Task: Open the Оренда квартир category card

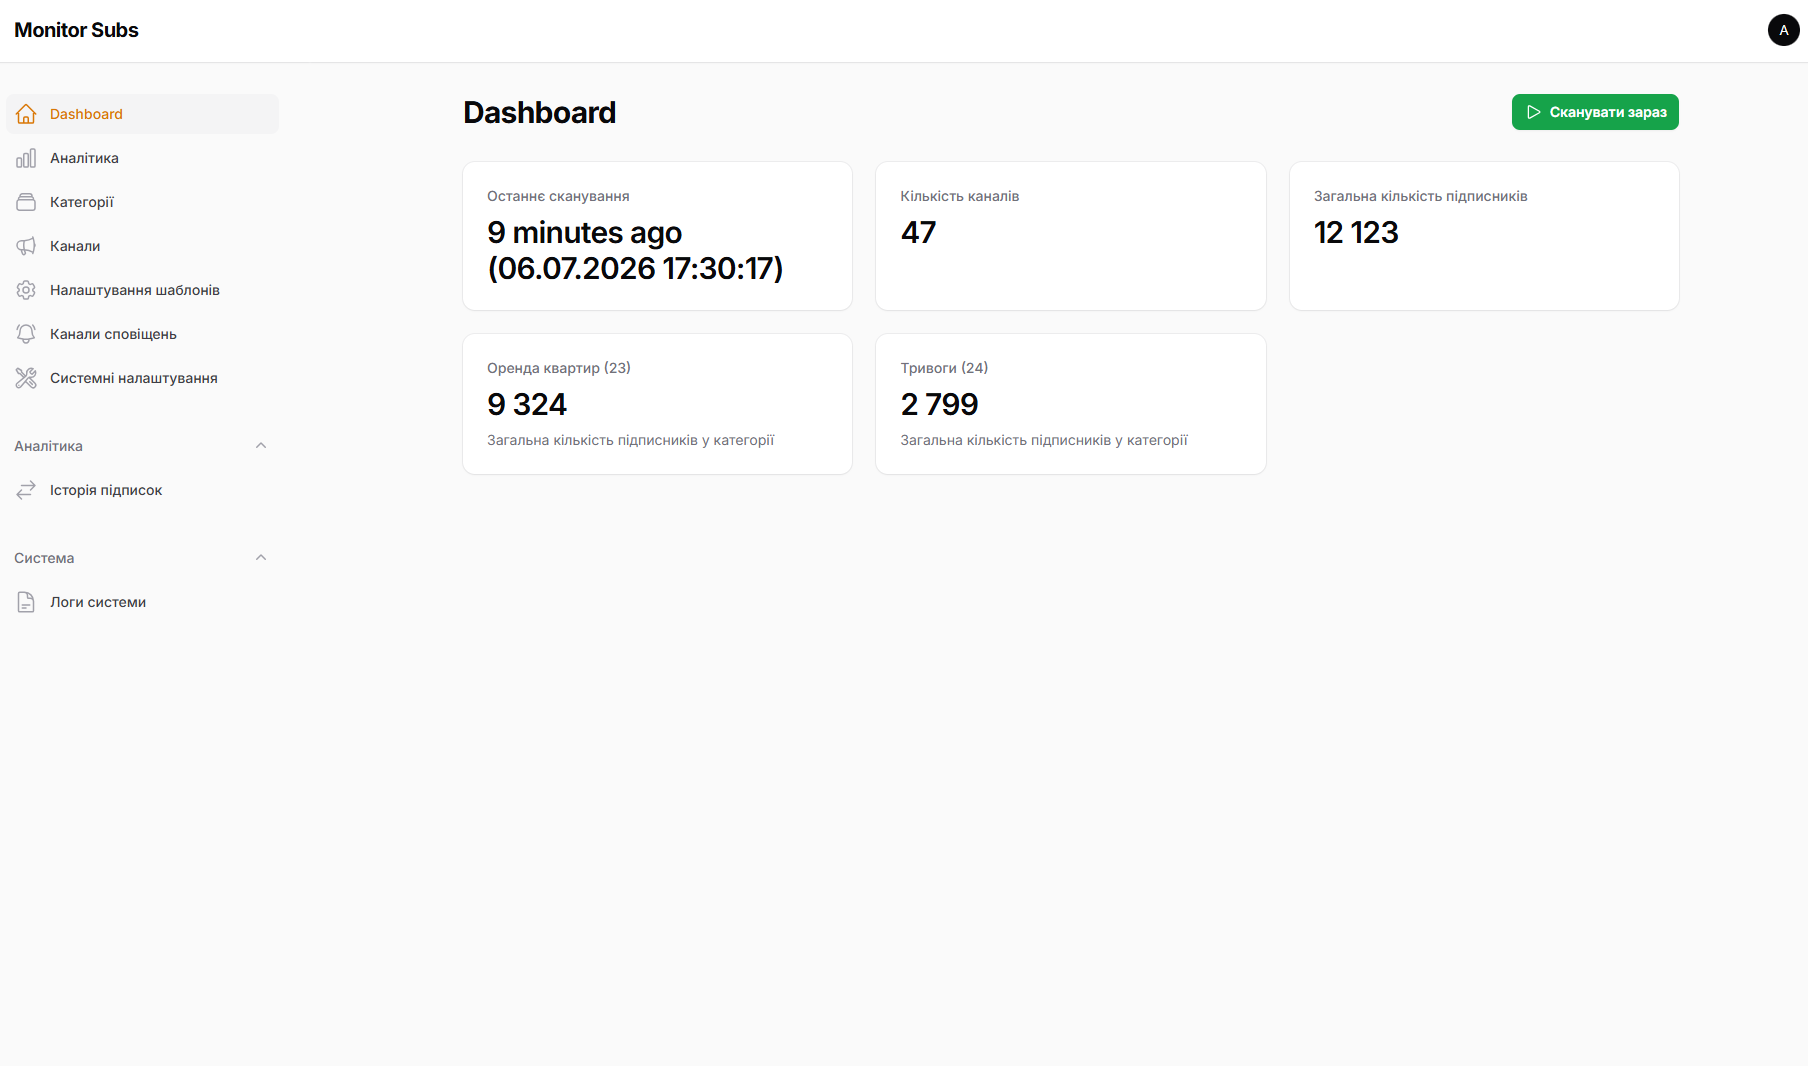Action: (x=657, y=404)
